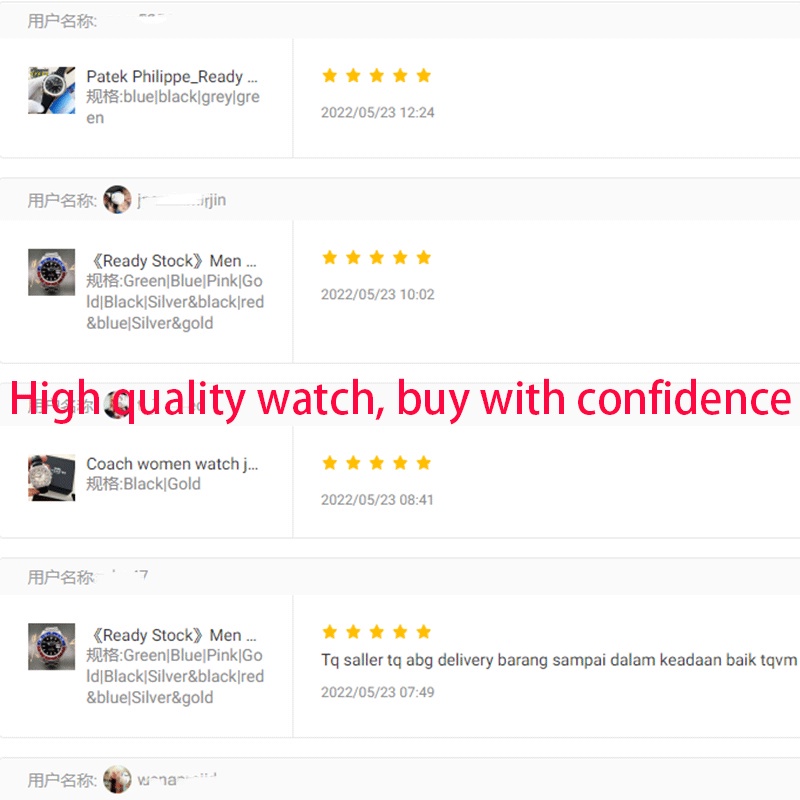Click the Coach women watch product title
The width and height of the screenshot is (800, 800).
(172, 464)
